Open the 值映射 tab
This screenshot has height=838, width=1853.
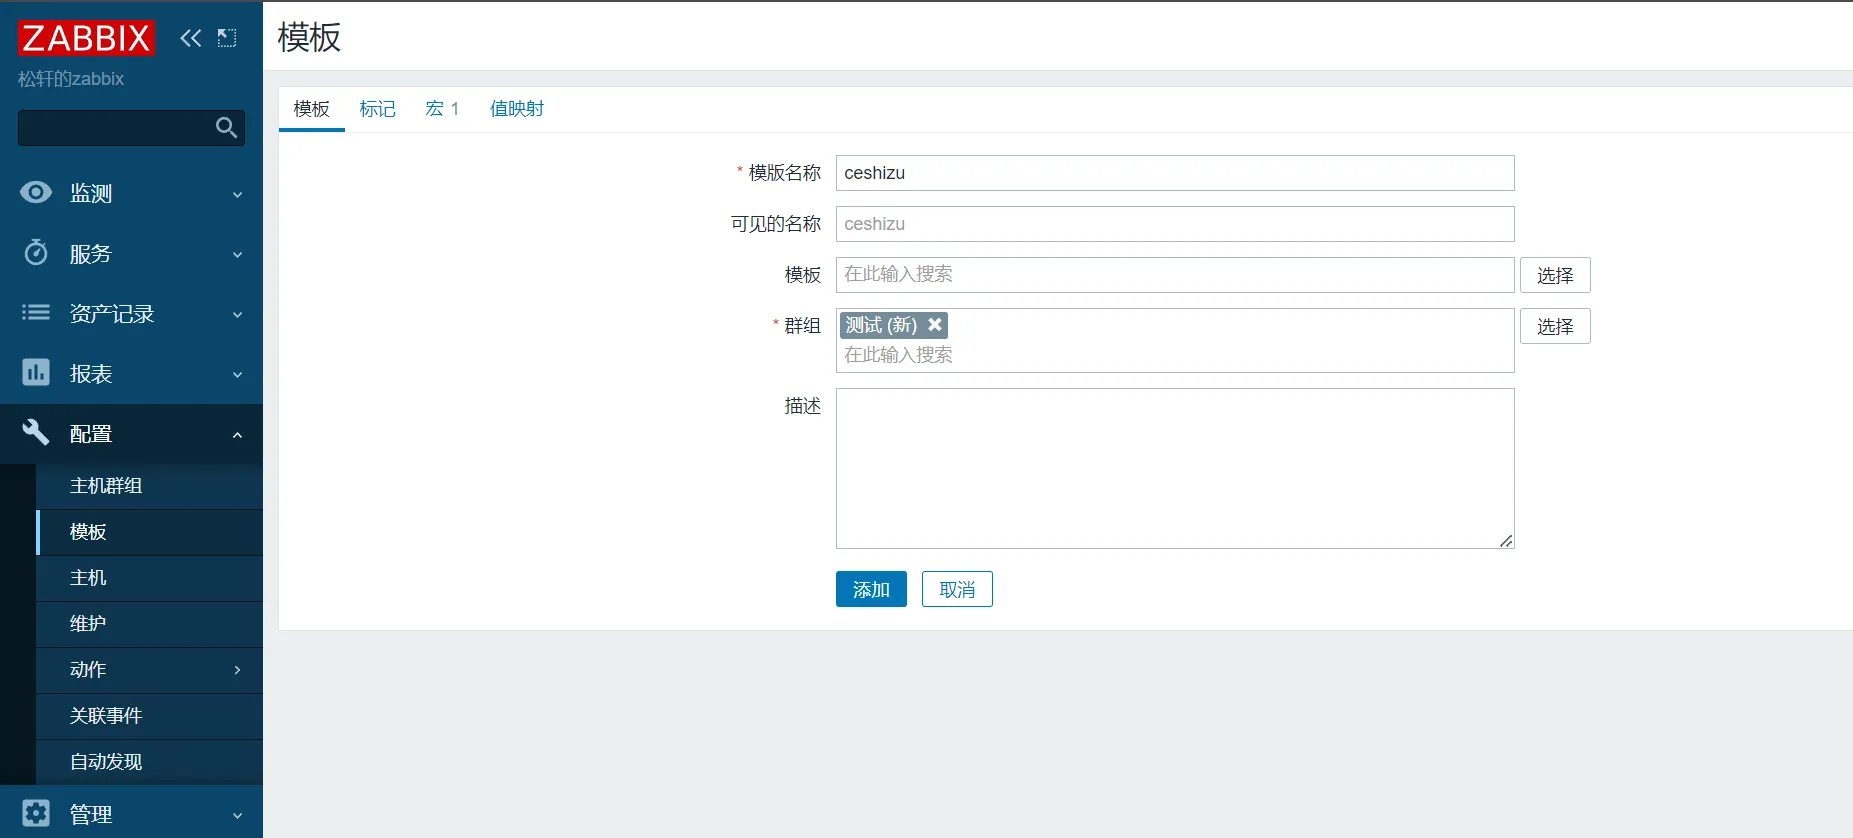point(516,109)
